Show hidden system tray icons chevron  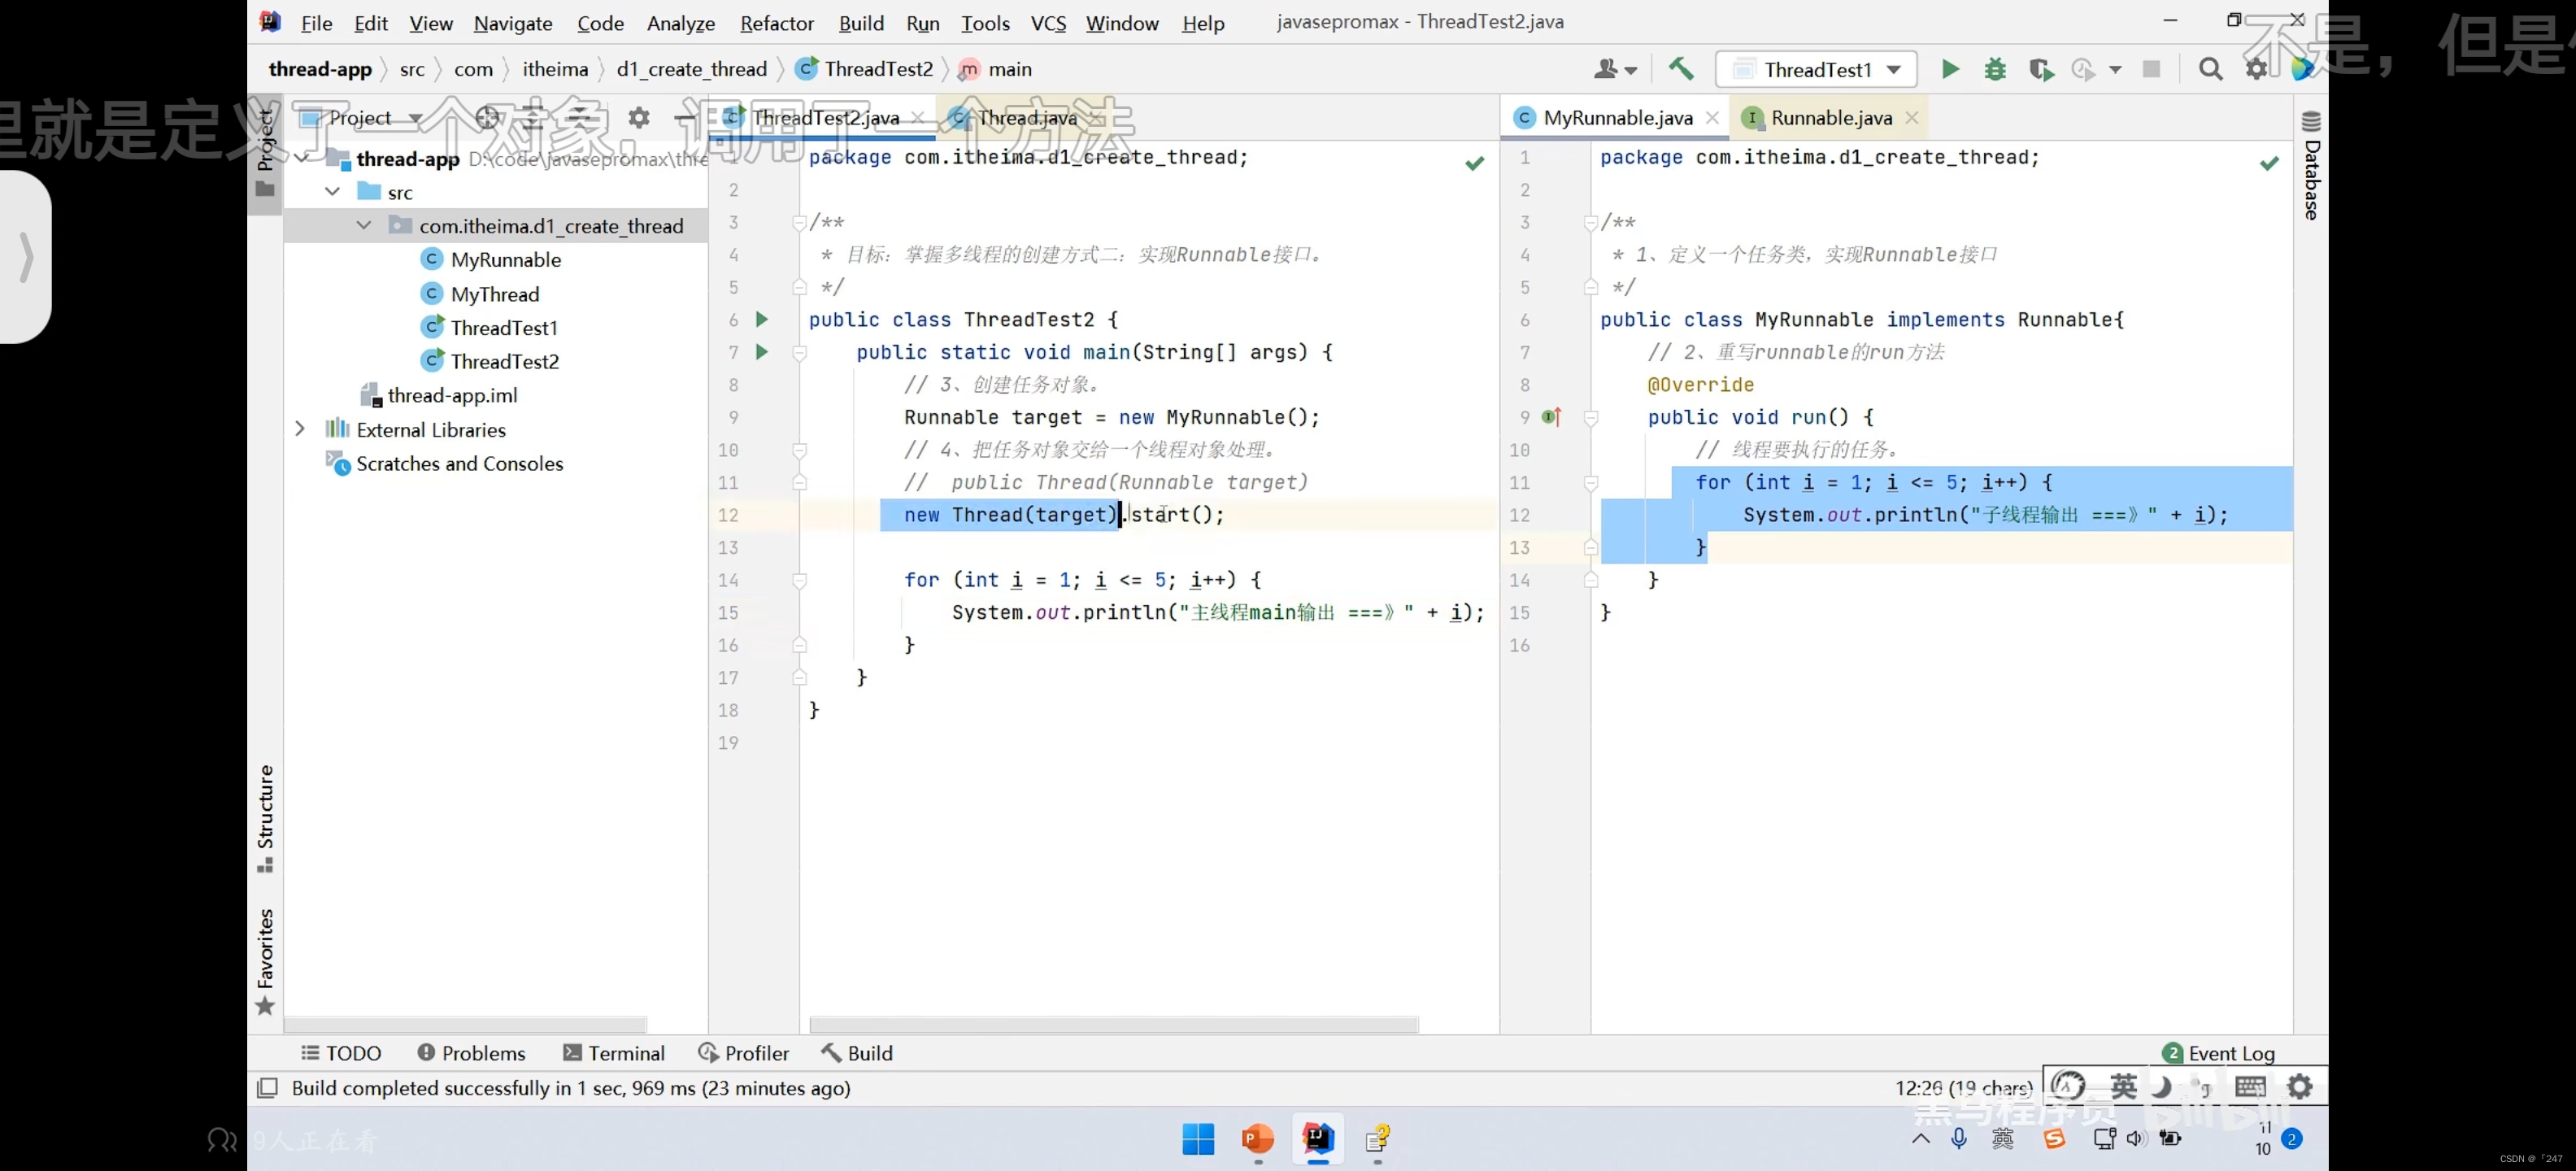(1920, 1139)
